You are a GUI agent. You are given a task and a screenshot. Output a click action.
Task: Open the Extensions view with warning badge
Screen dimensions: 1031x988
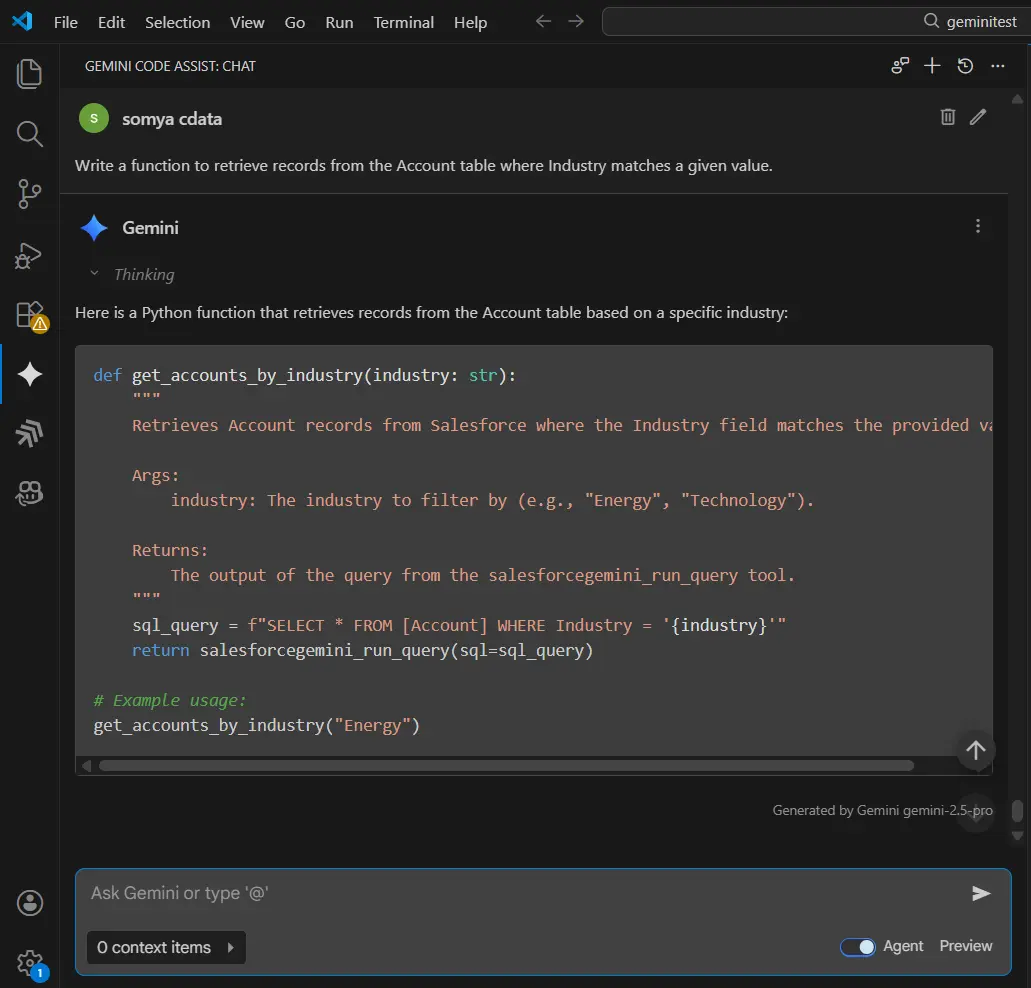pyautogui.click(x=30, y=315)
